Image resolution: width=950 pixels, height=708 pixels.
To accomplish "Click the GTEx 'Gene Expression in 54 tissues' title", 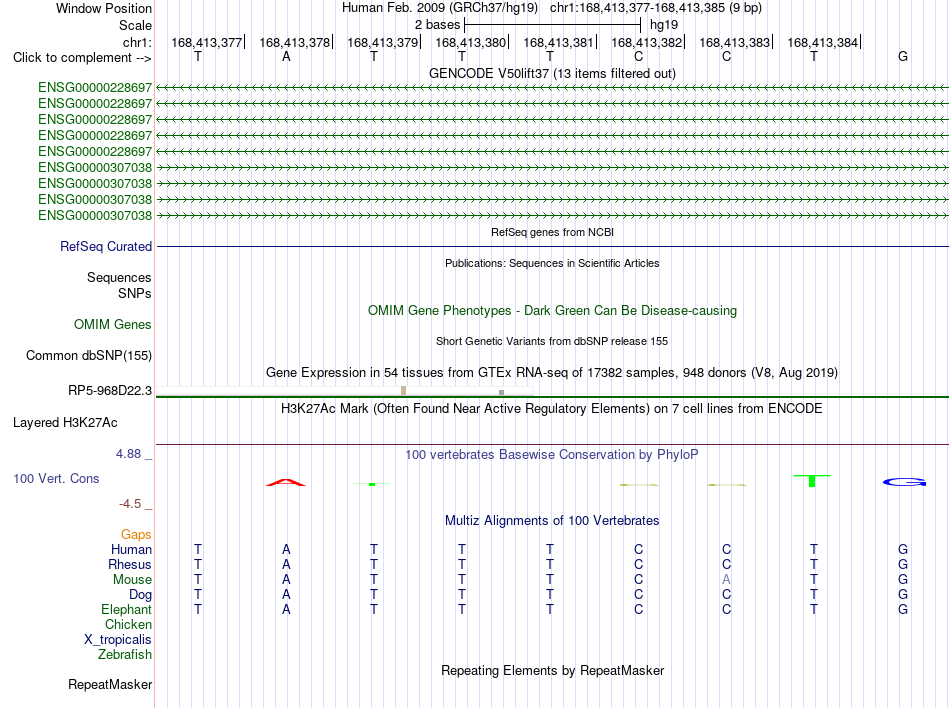I will [552, 372].
